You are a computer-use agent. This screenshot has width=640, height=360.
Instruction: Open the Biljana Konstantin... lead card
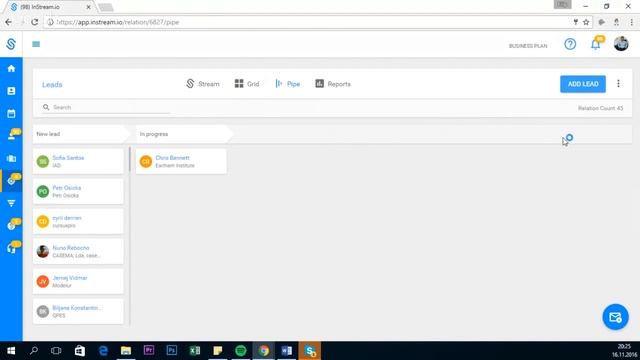point(78,311)
